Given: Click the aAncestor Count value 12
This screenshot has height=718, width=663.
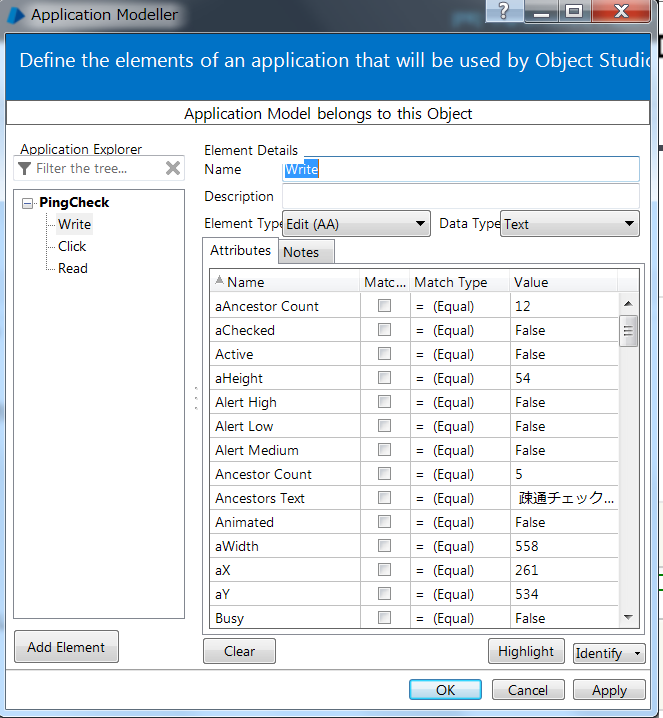Looking at the screenshot, I should (523, 306).
